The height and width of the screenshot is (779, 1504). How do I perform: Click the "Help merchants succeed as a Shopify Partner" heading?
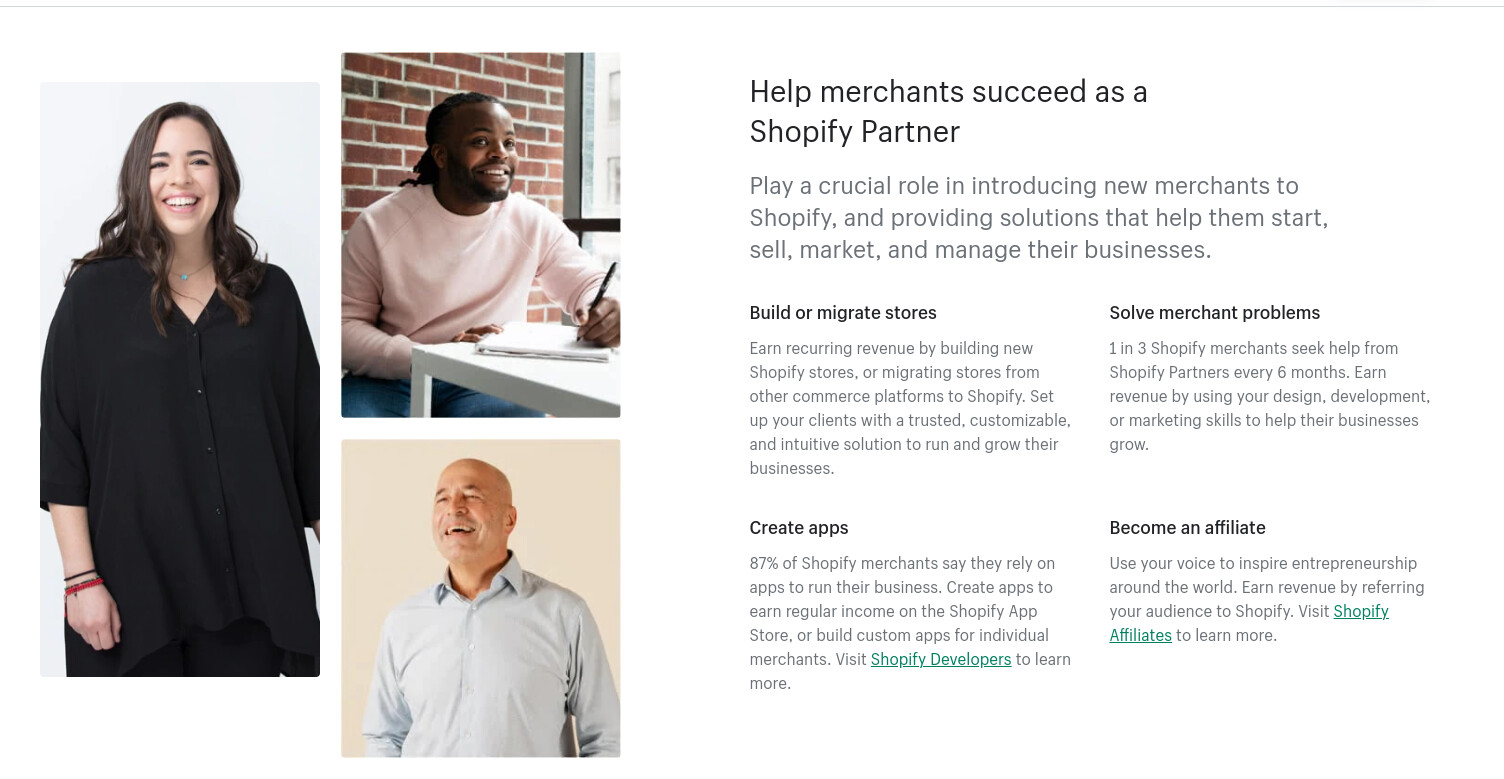pos(948,111)
